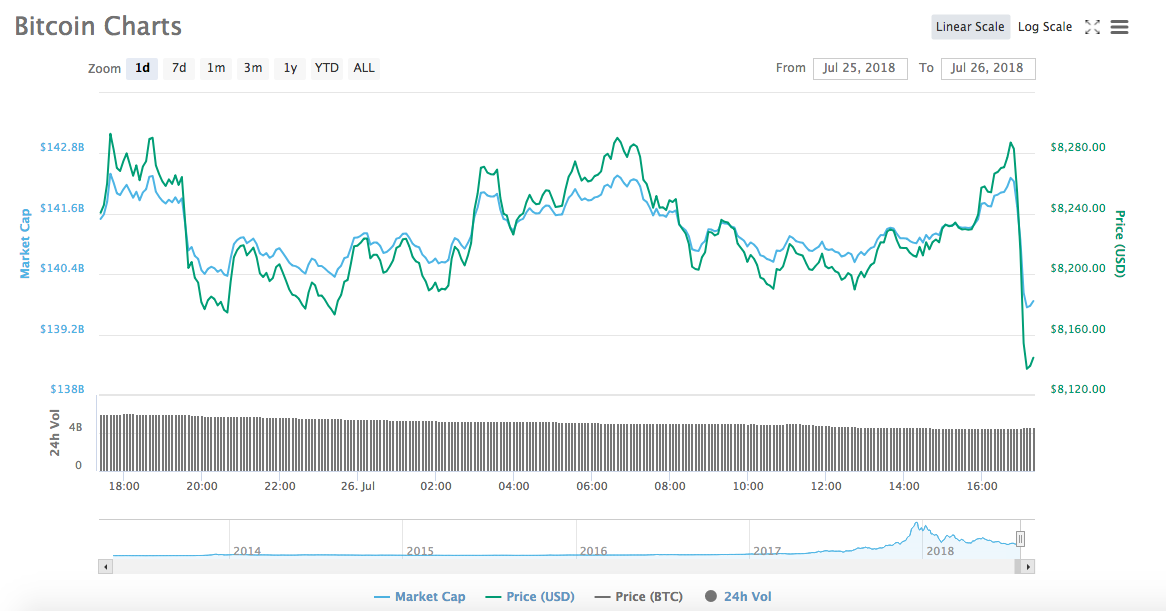Click the $8,120.00 price axis label

(1078, 389)
